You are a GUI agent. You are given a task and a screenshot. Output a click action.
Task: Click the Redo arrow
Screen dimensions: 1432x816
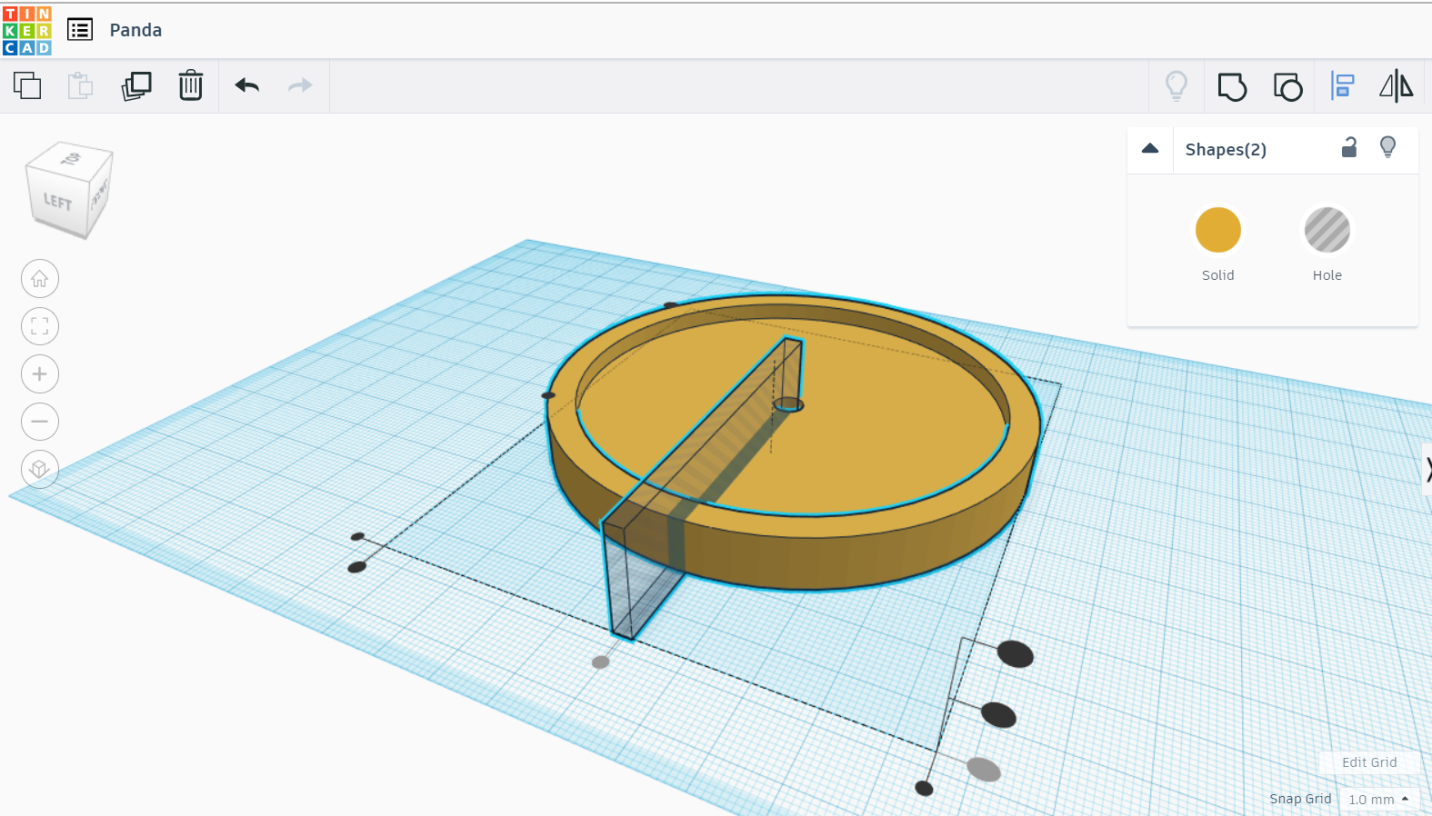pyautogui.click(x=300, y=86)
